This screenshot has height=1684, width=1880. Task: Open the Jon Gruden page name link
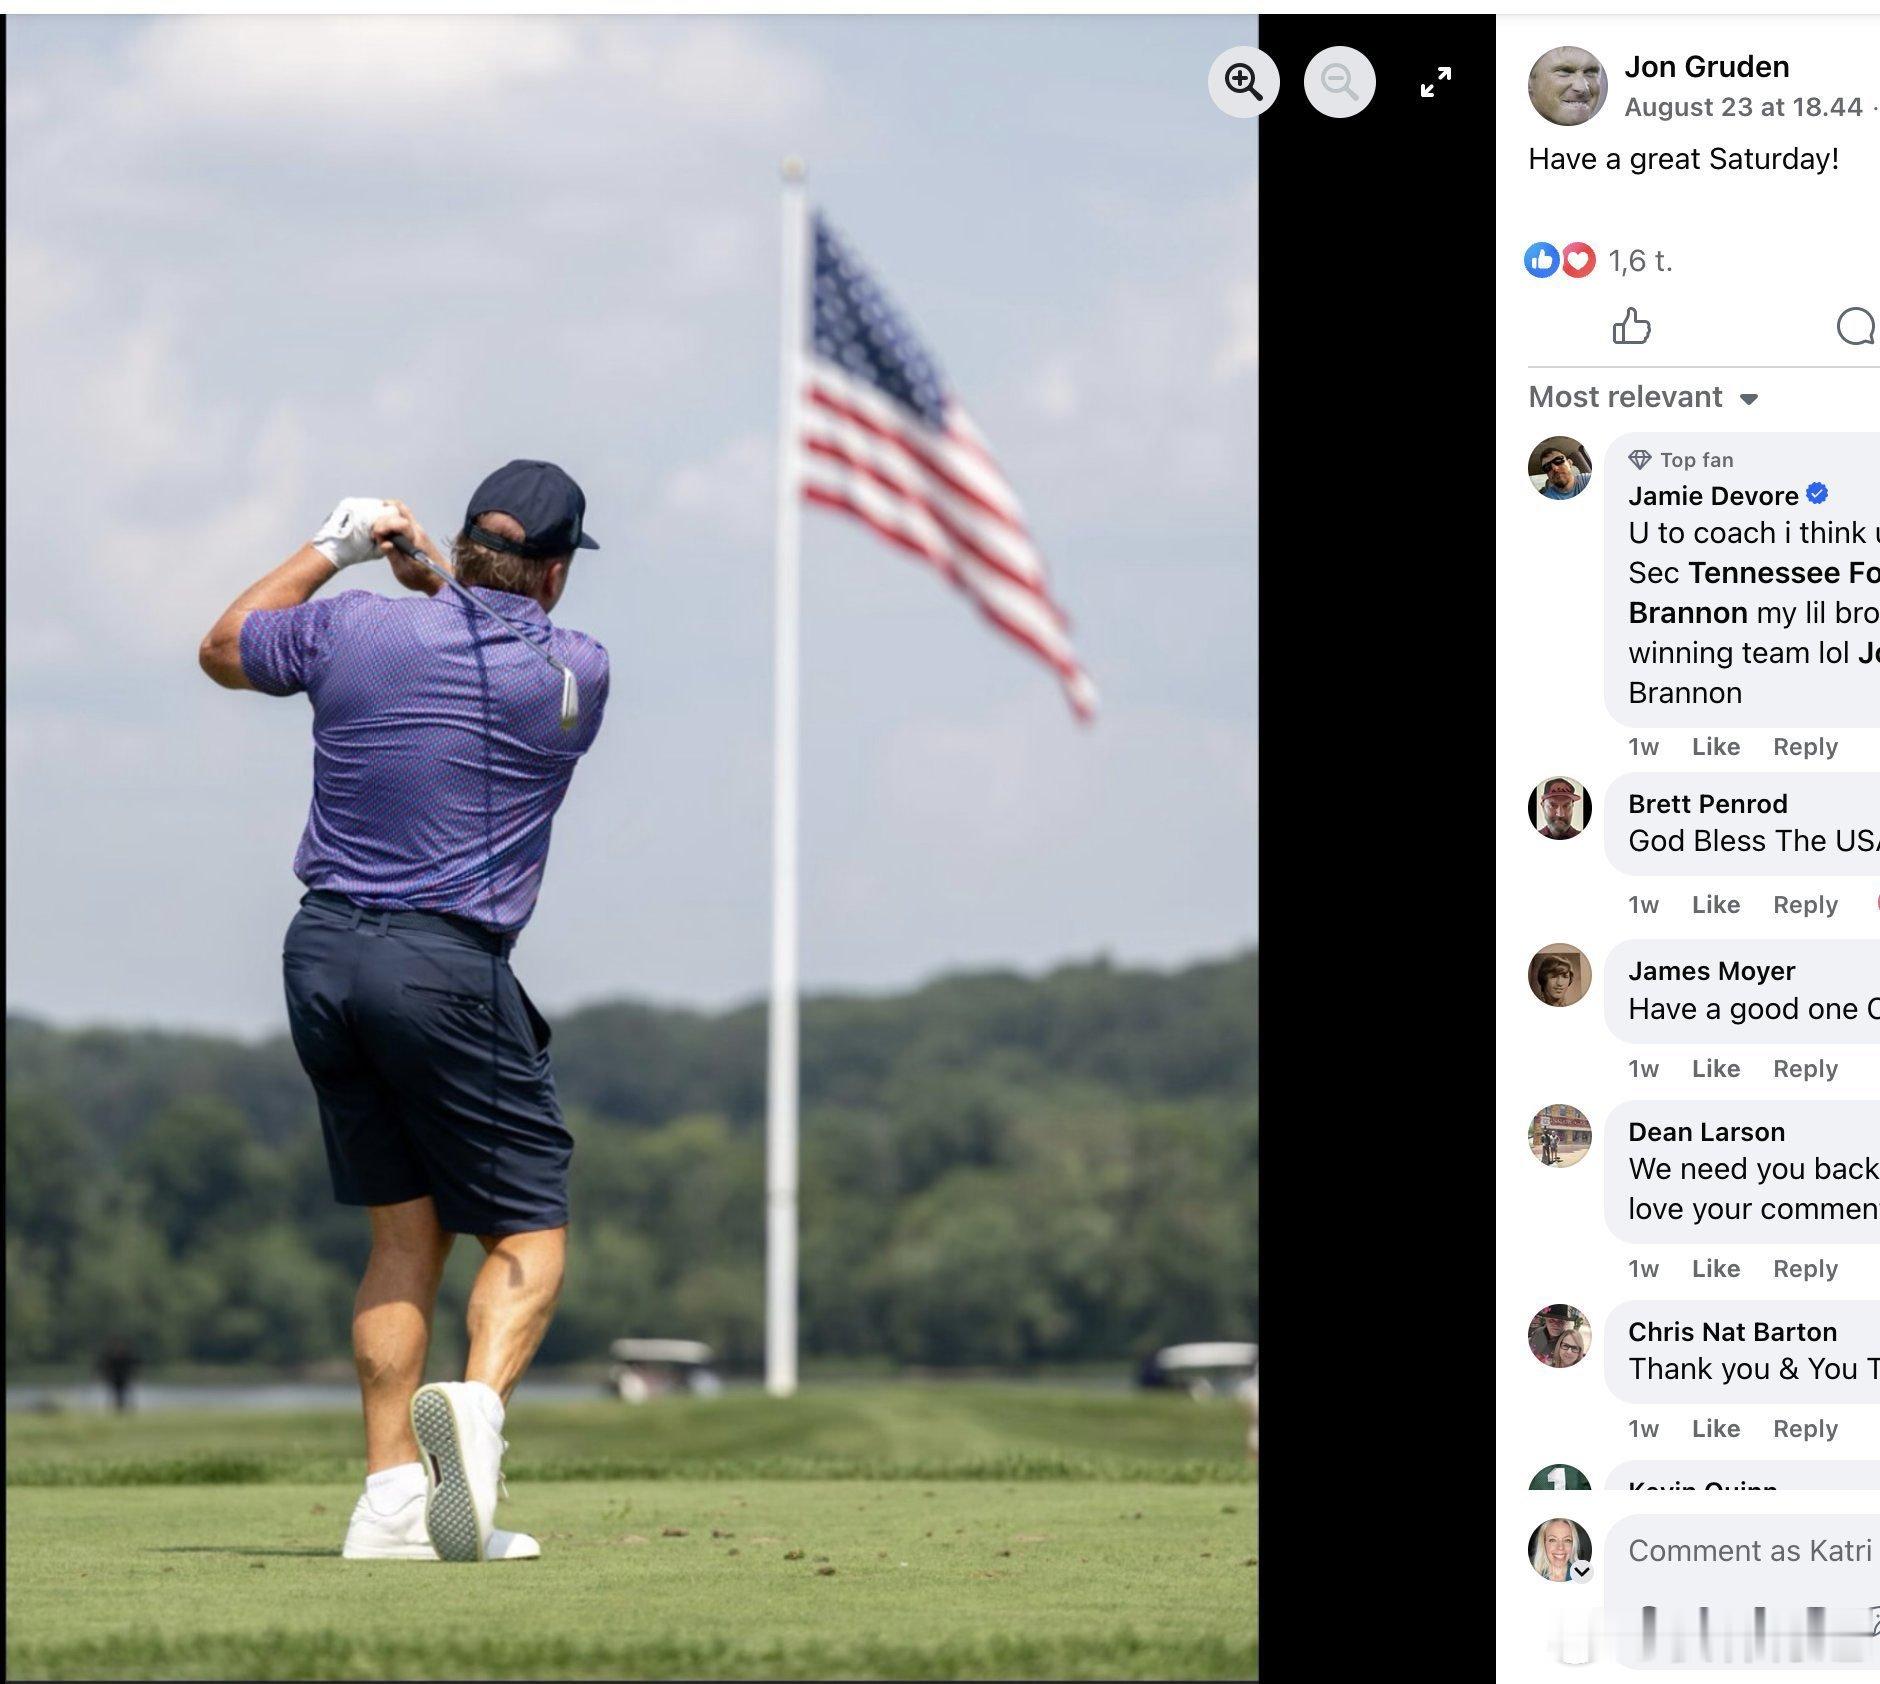coord(1706,67)
